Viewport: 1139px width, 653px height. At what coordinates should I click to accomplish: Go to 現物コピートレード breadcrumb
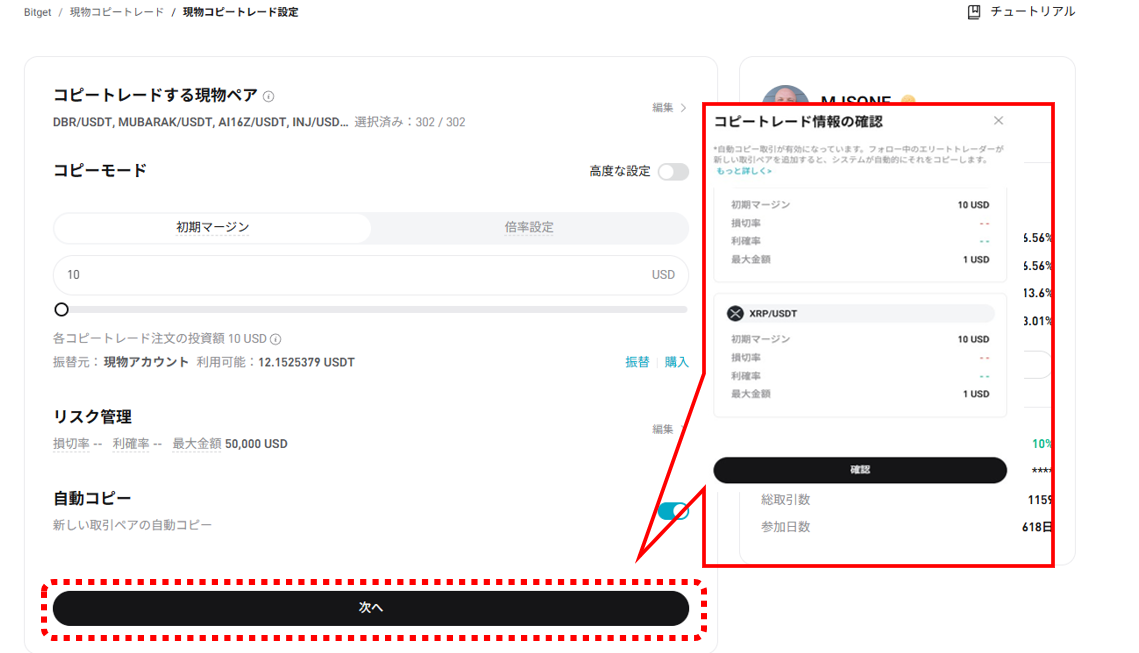(x=116, y=12)
